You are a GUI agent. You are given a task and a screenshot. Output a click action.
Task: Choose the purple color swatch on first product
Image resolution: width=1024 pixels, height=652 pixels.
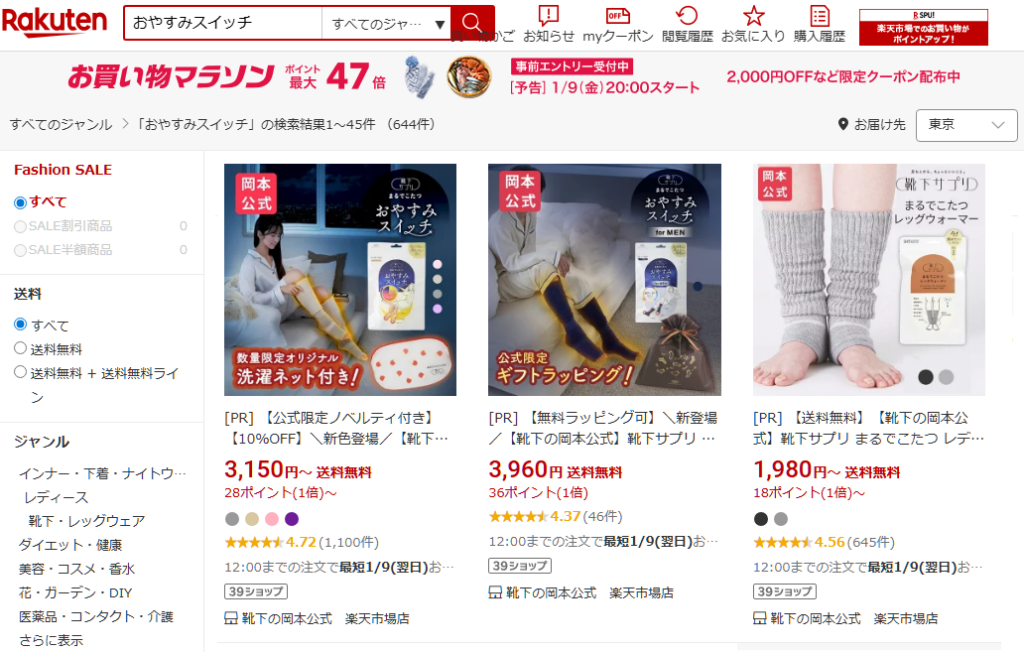click(292, 519)
